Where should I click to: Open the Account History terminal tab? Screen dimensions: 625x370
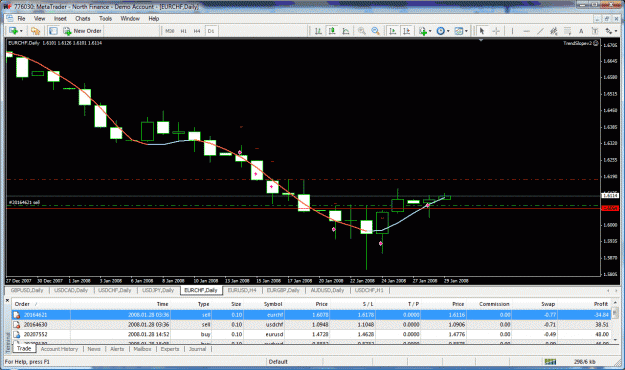[x=59, y=349]
